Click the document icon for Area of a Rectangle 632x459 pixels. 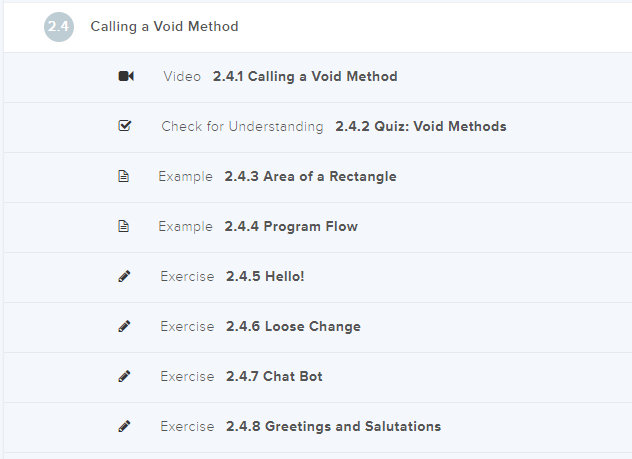[124, 177]
